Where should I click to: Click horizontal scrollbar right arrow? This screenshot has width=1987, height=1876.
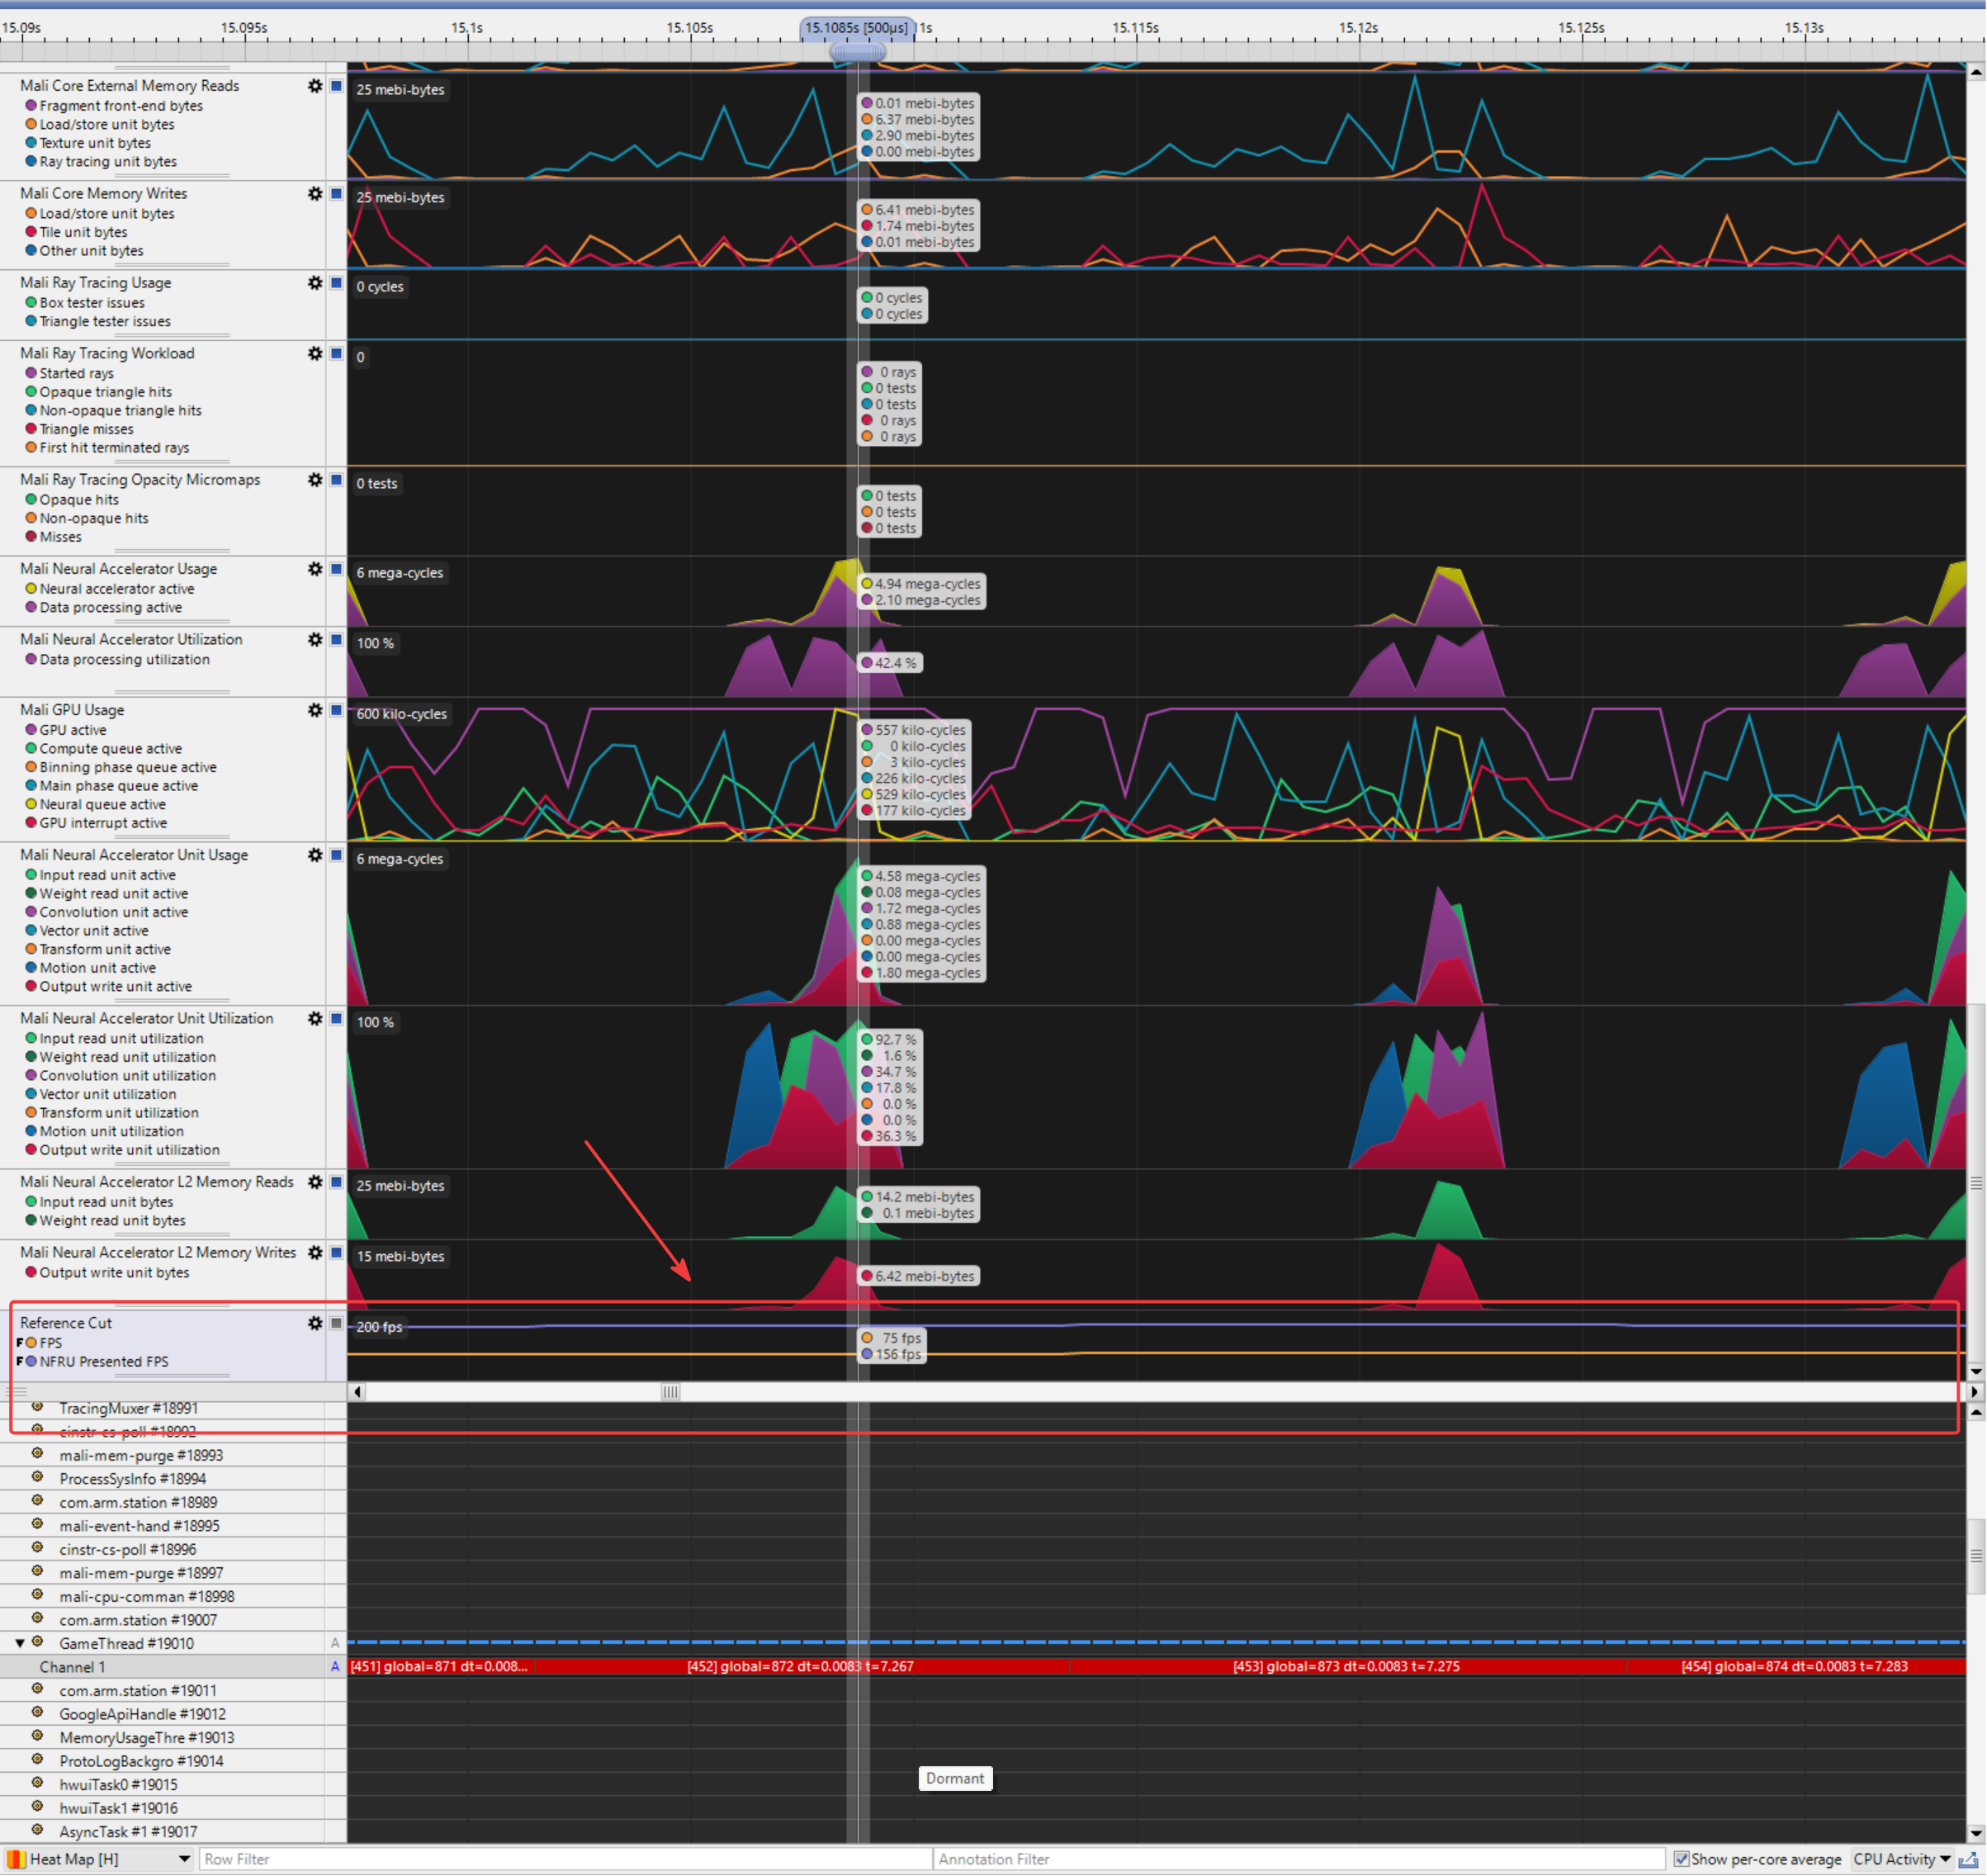click(x=1975, y=1392)
